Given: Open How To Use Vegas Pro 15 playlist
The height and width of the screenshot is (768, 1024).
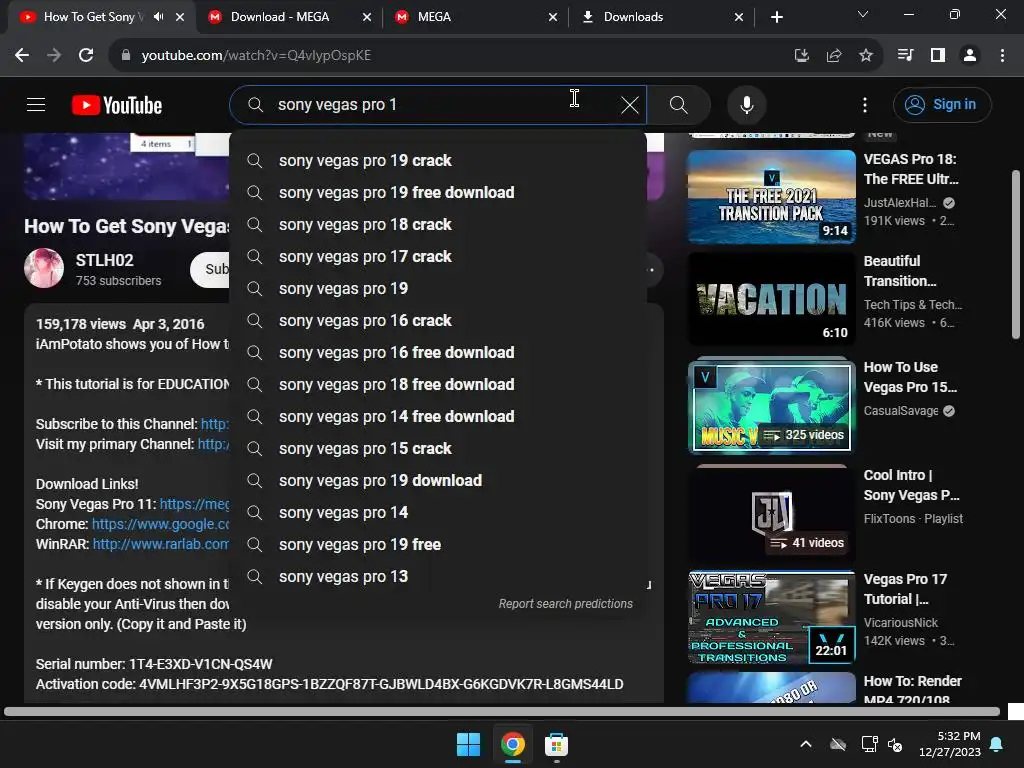Looking at the screenshot, I should (771, 406).
